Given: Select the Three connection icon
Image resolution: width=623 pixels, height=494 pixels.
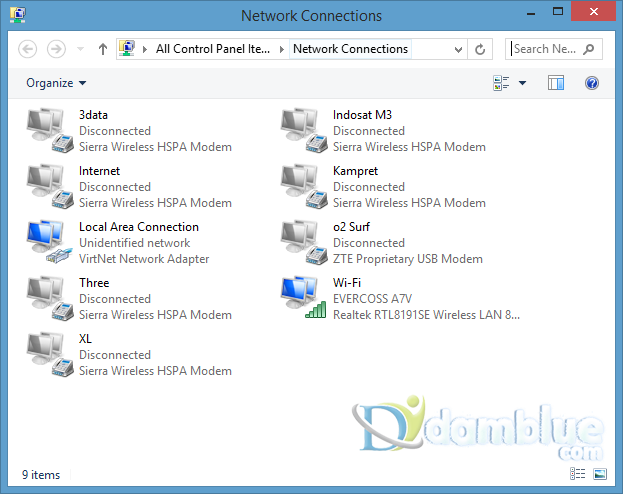Looking at the screenshot, I should [x=50, y=298].
